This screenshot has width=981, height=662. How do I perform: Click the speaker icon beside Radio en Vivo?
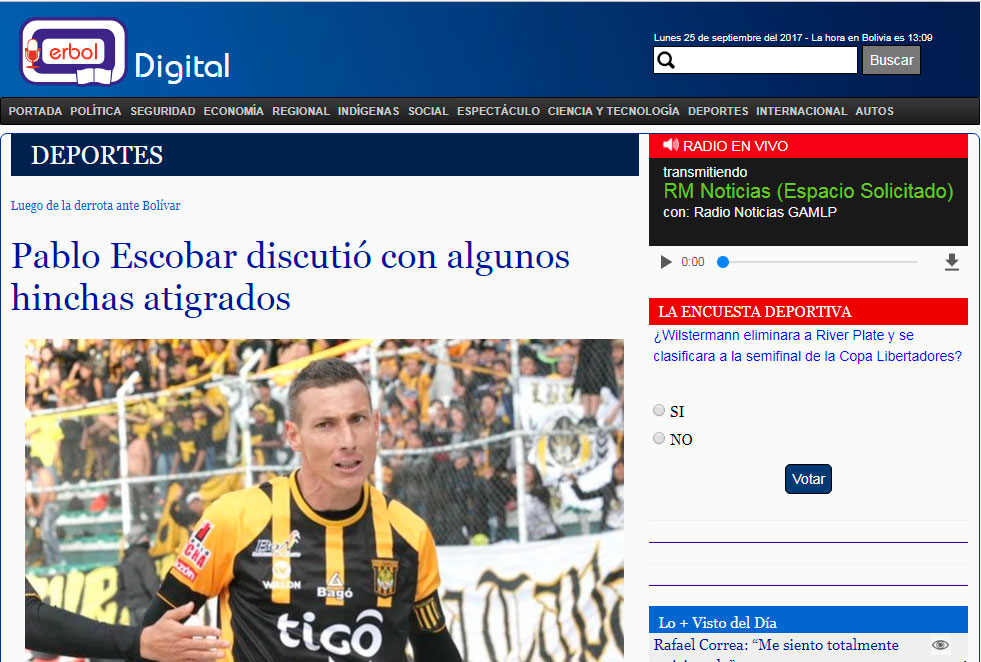coord(670,145)
